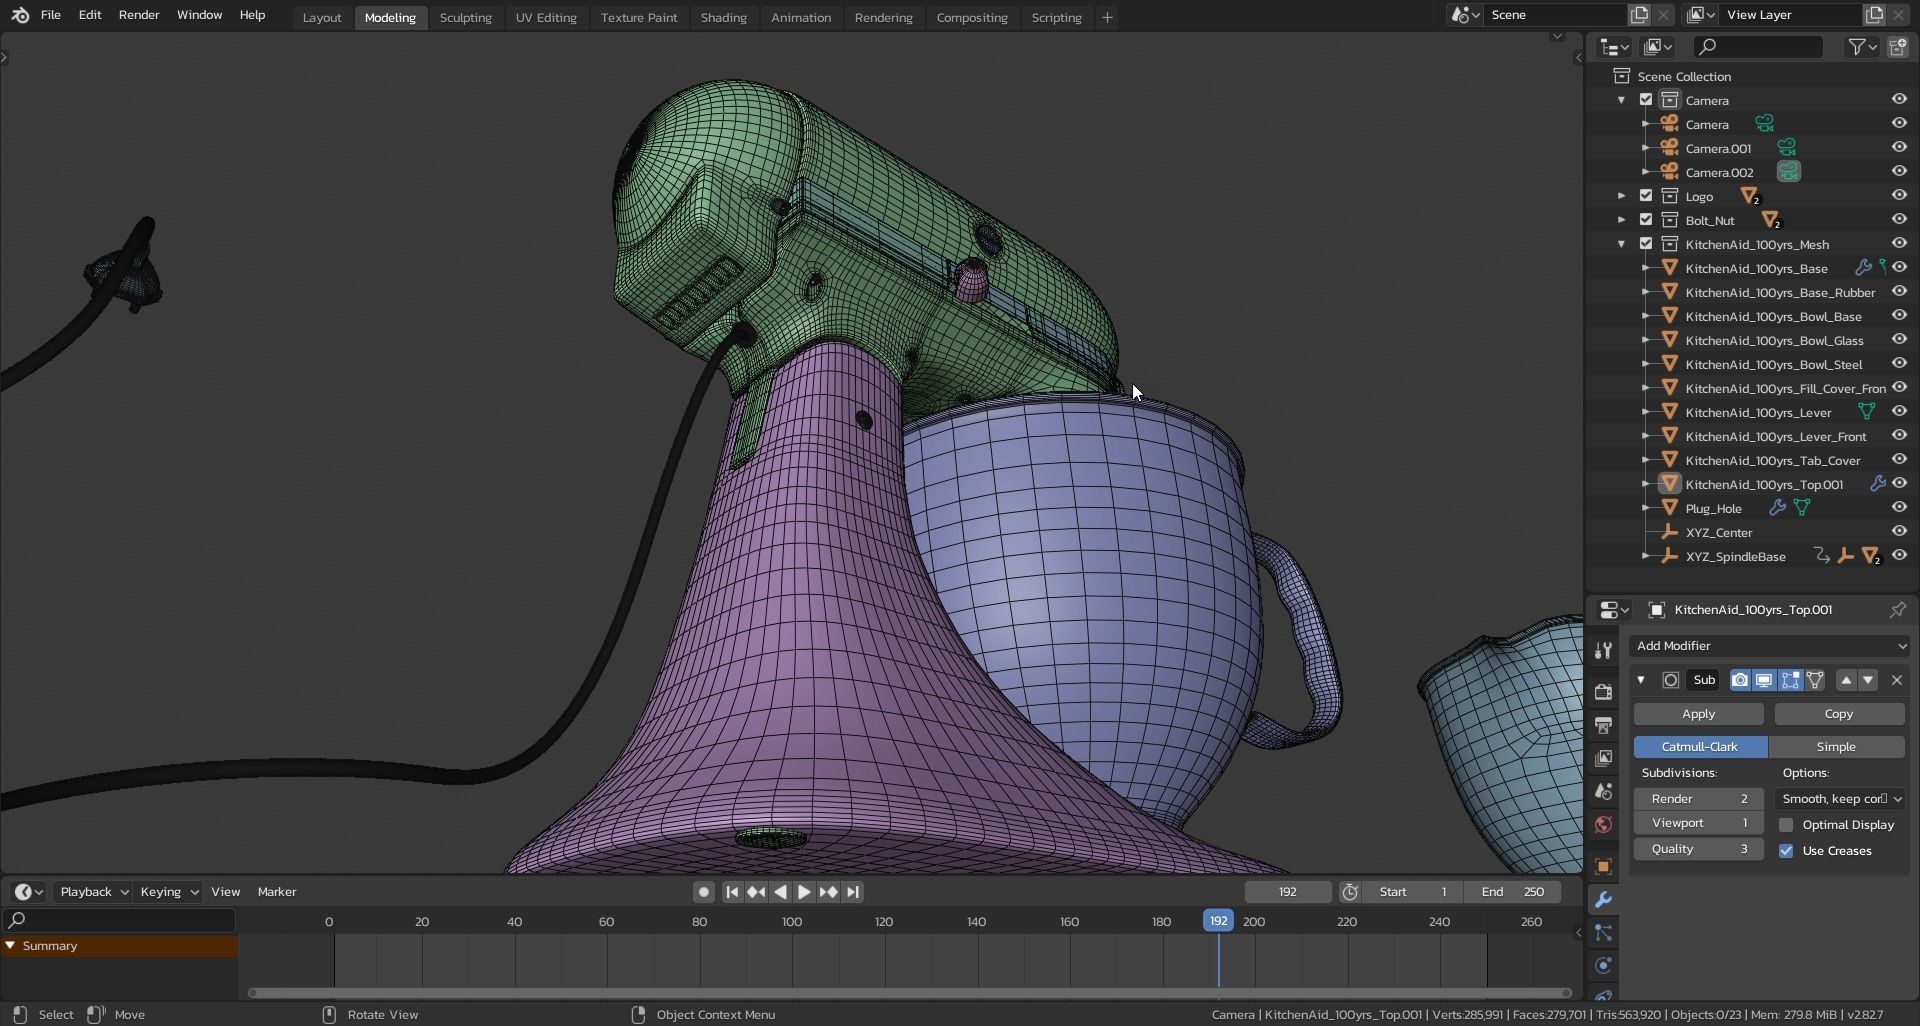Collapse the KitchenAid_100yrs_Mesh collection
This screenshot has height=1026, width=1920.
click(x=1622, y=244)
